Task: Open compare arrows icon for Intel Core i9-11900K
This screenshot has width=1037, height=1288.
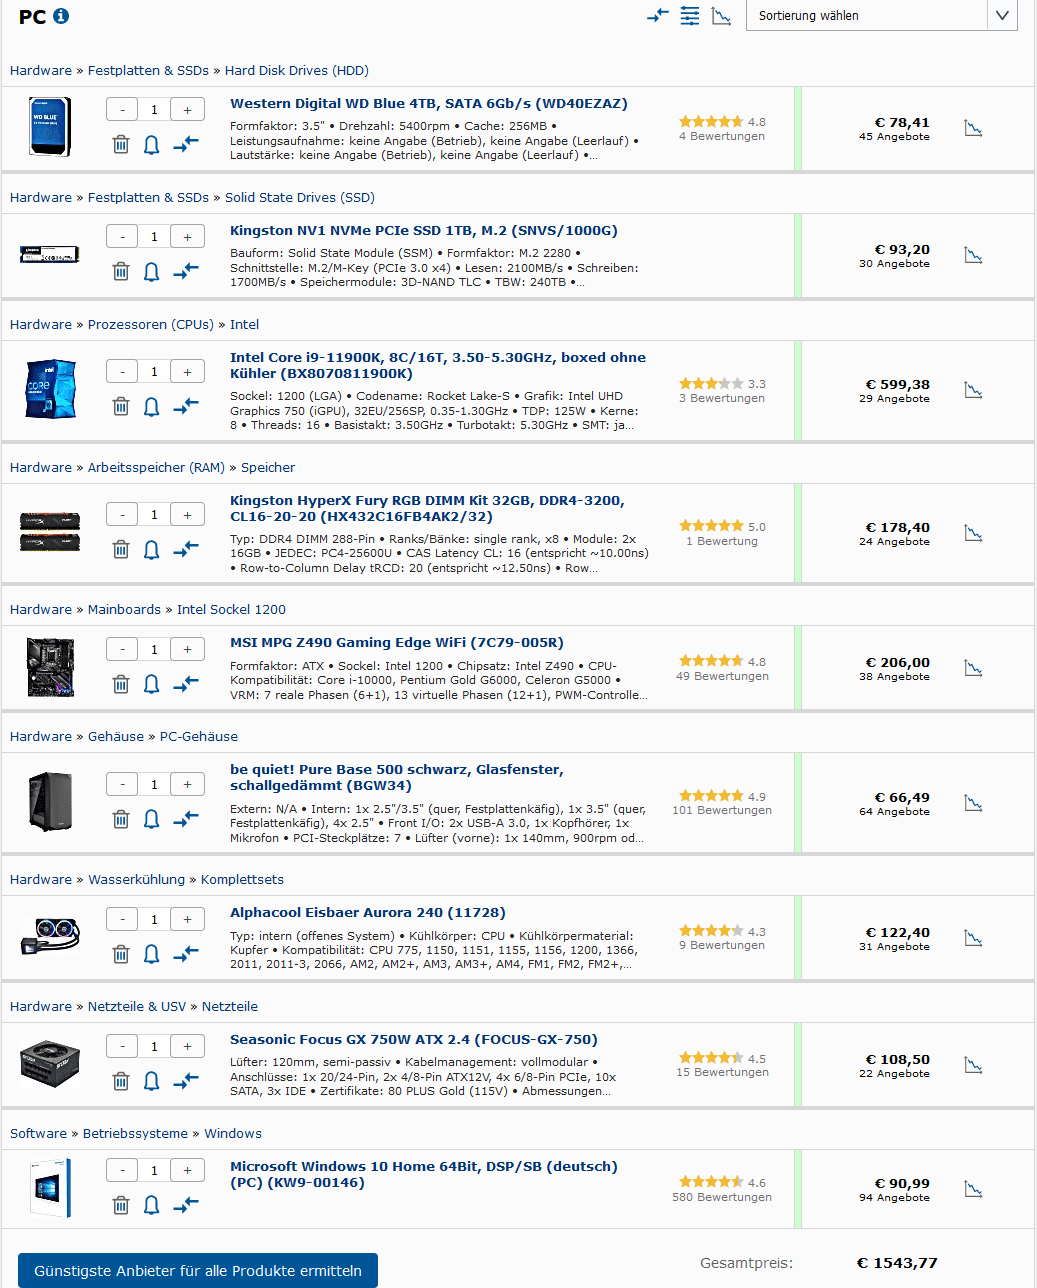Action: coord(186,406)
